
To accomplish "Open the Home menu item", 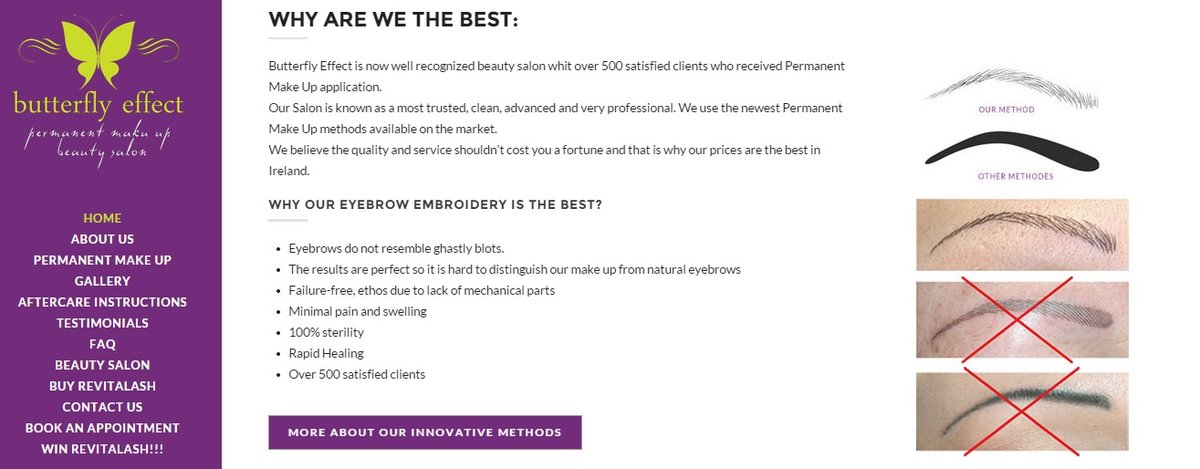I will coord(102,218).
